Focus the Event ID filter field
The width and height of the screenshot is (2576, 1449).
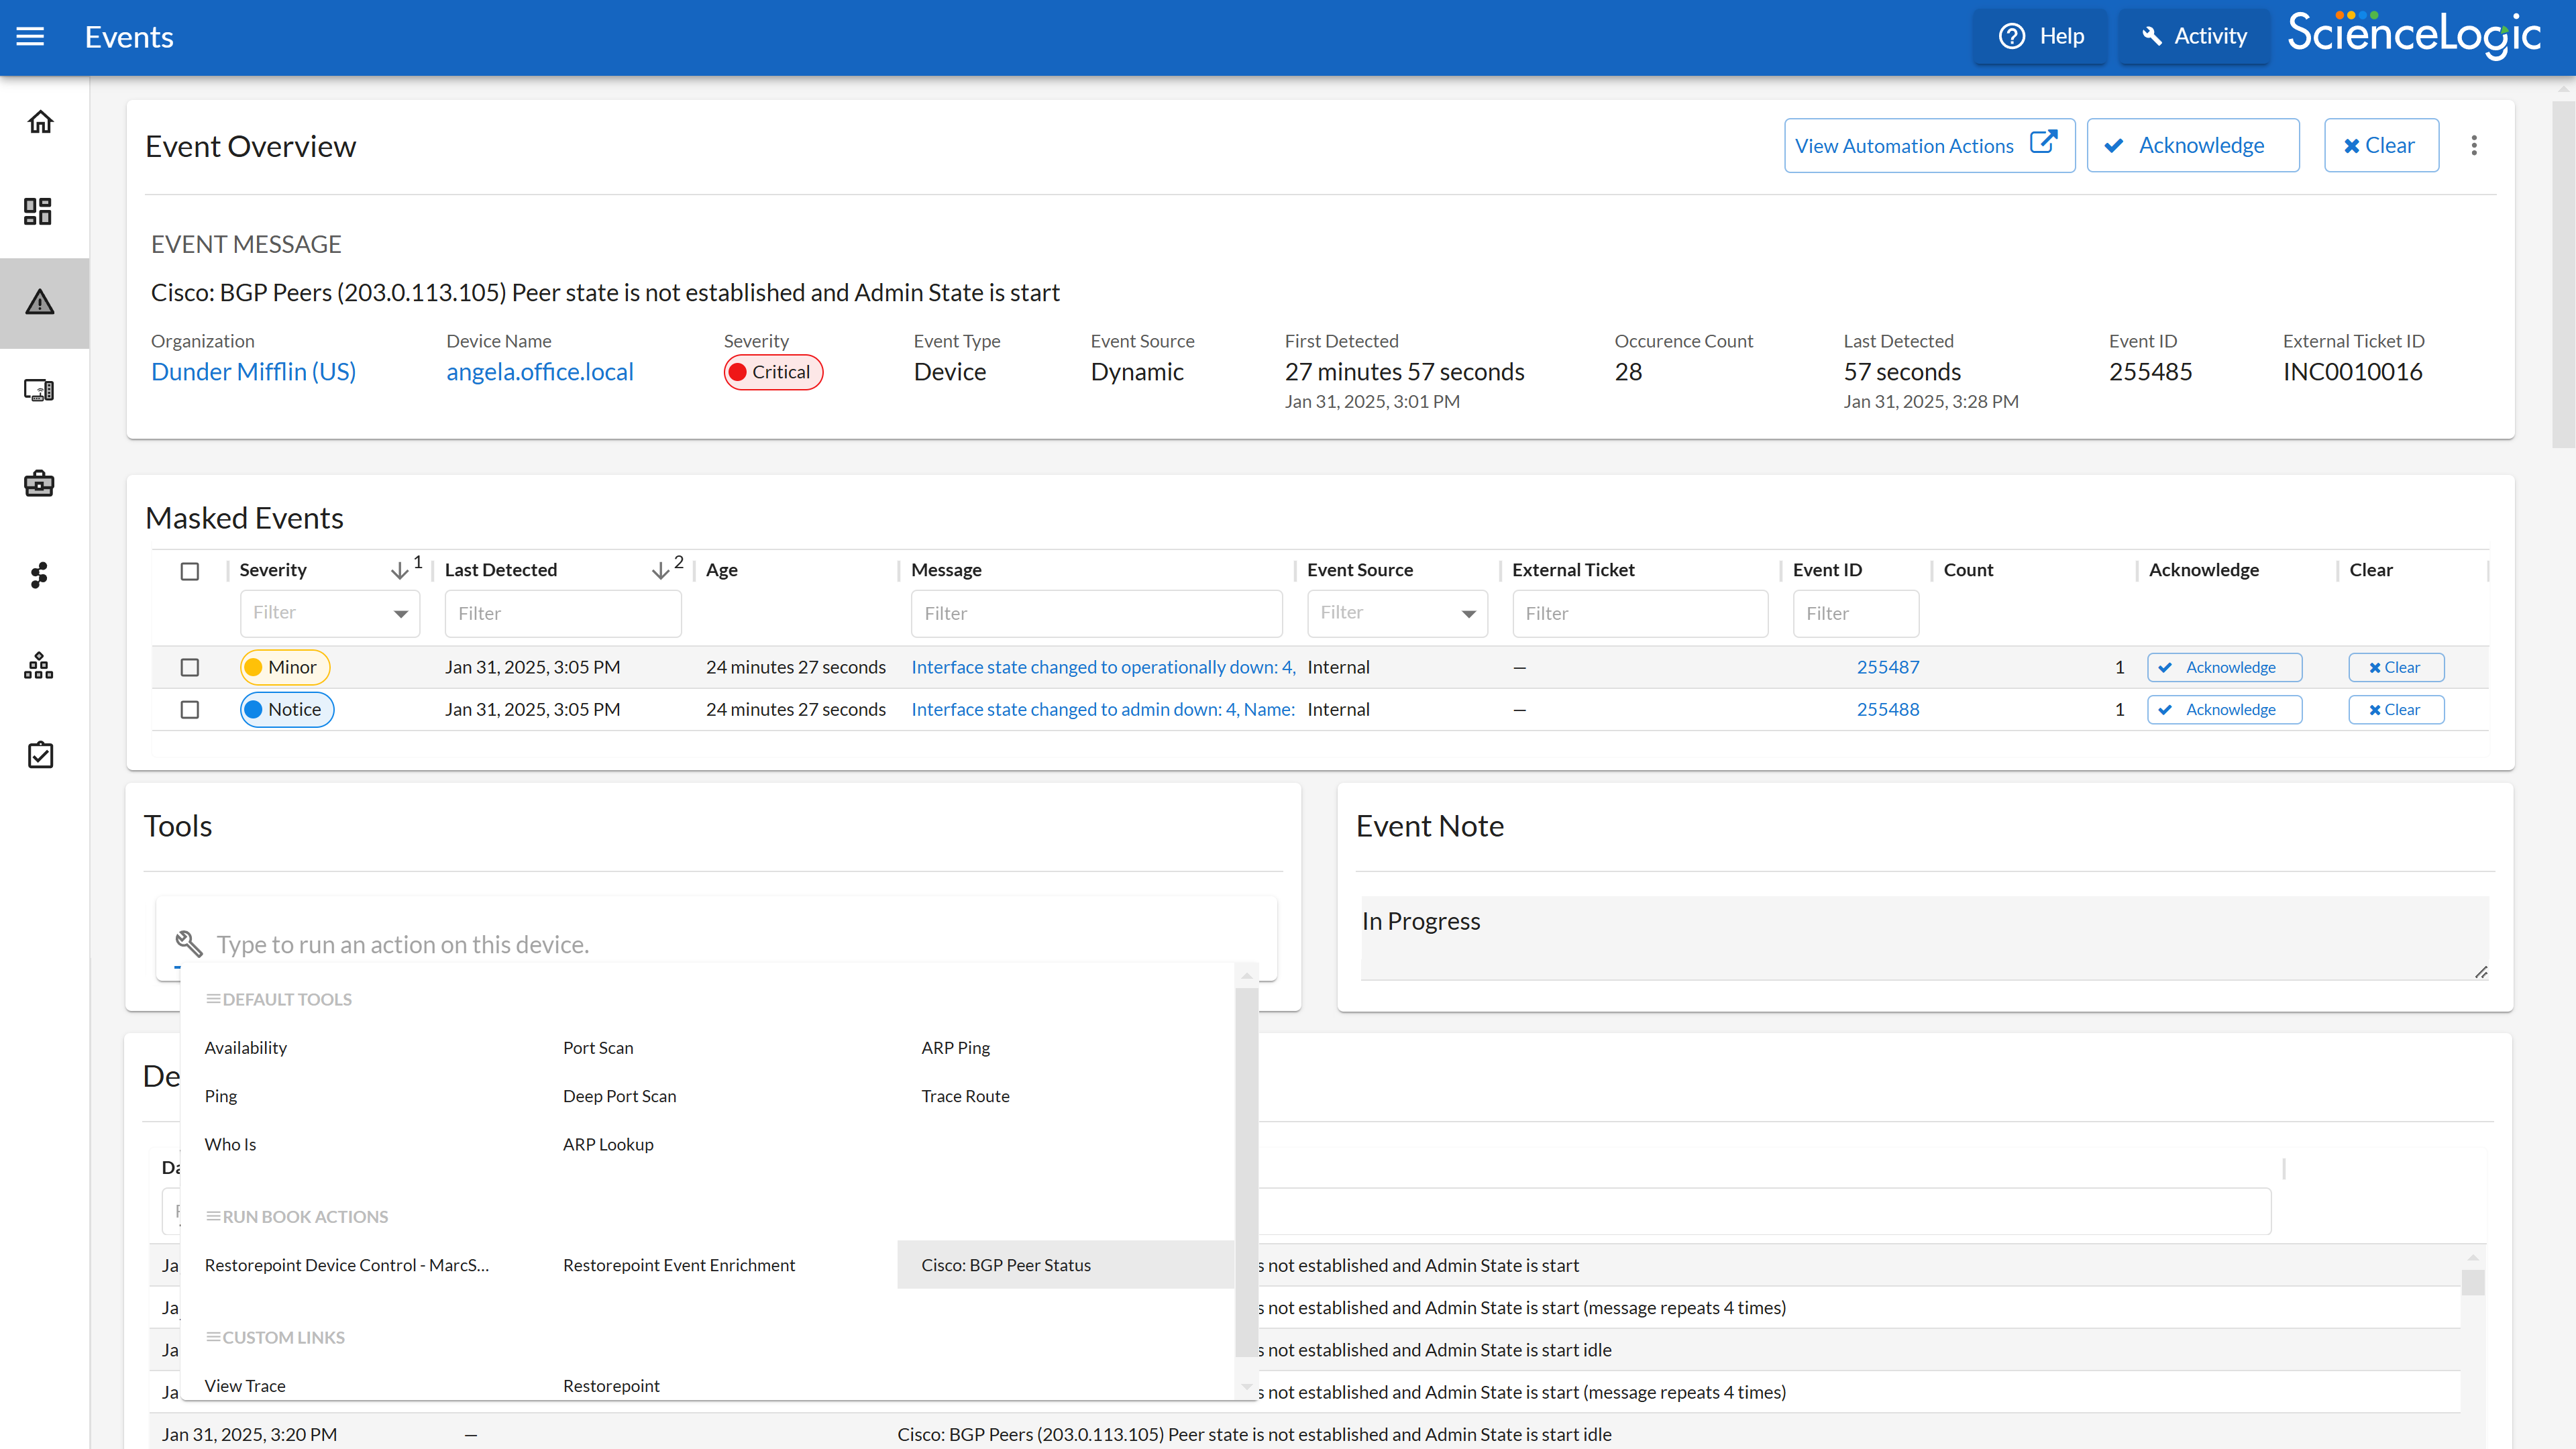click(1856, 613)
